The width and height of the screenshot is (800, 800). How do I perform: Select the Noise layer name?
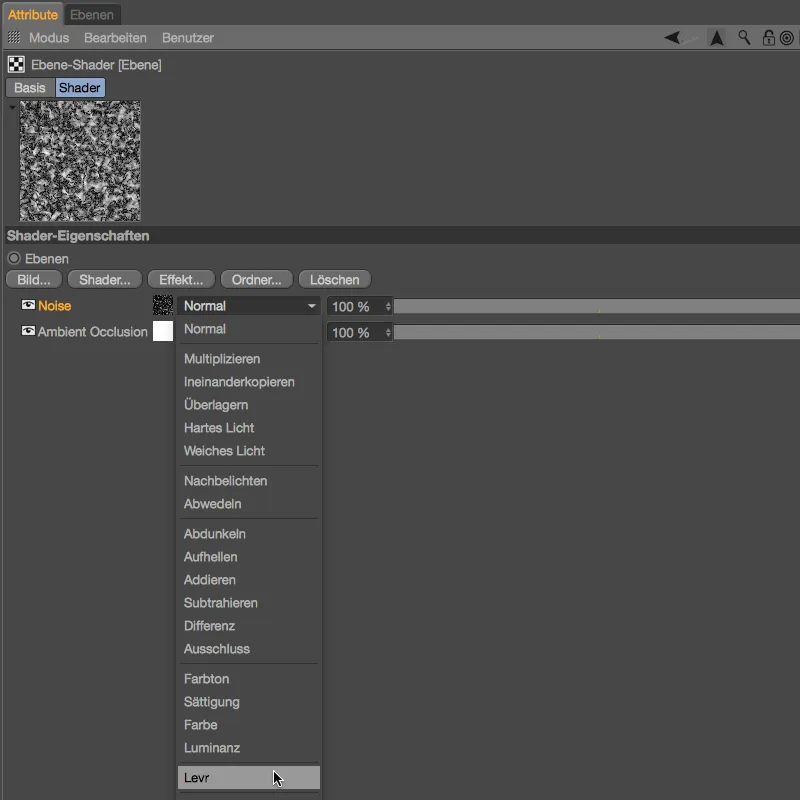[55, 306]
